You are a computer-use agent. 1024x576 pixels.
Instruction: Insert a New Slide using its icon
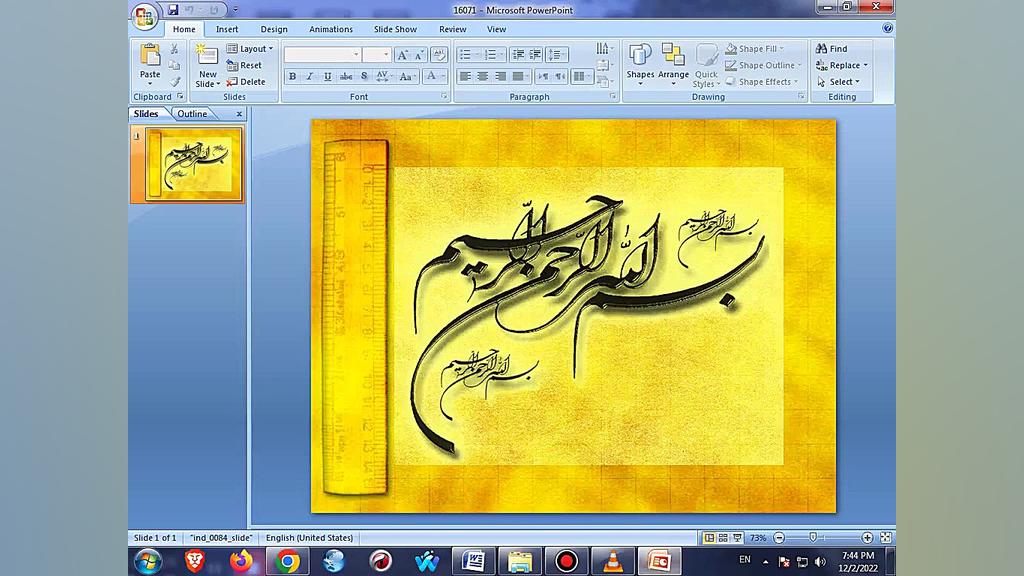point(207,56)
